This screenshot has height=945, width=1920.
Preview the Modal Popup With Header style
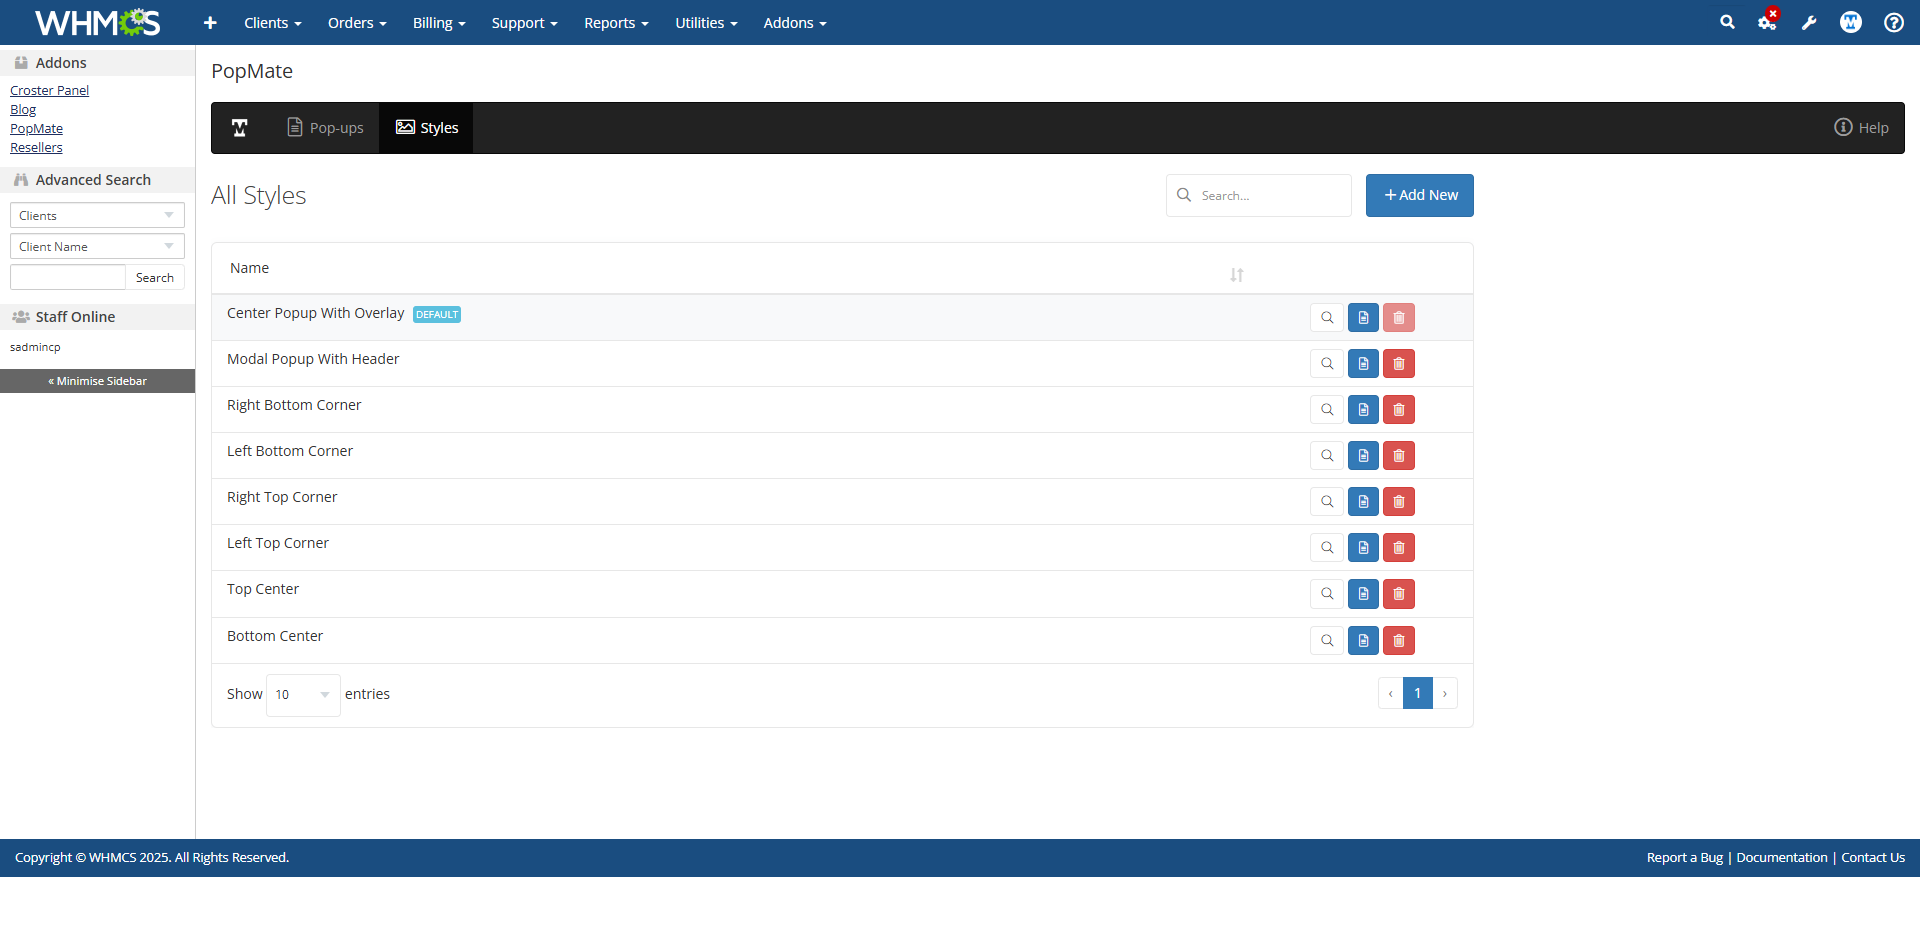[1327, 364]
